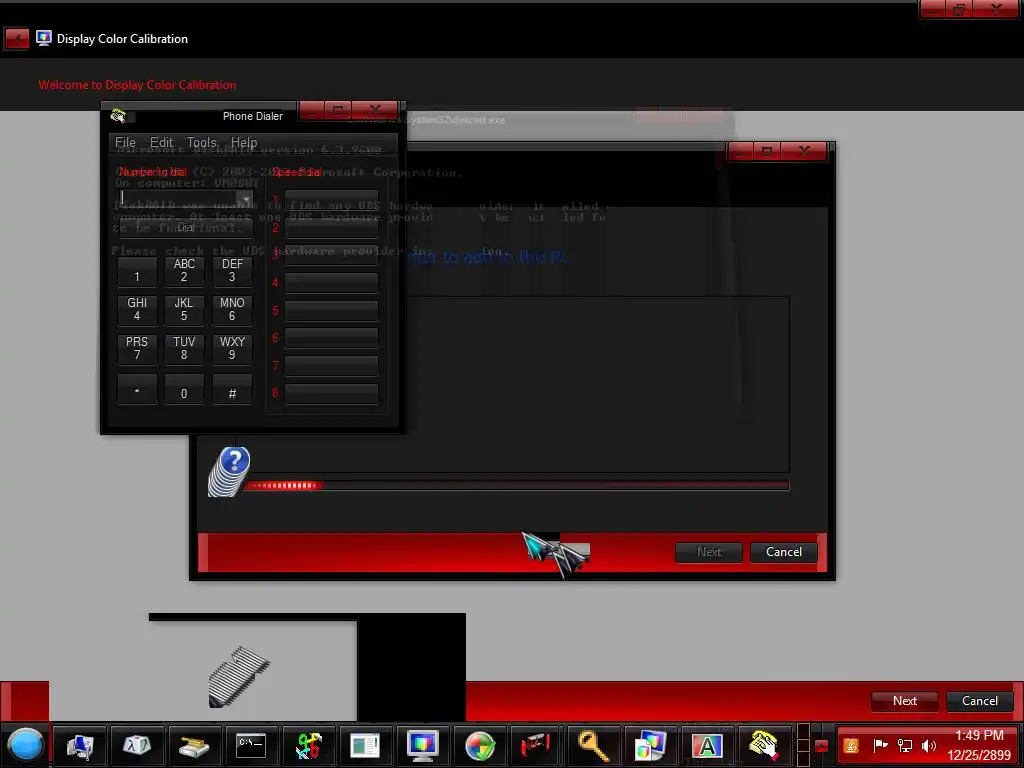Open the lambda cube taskbar icon

136,745
